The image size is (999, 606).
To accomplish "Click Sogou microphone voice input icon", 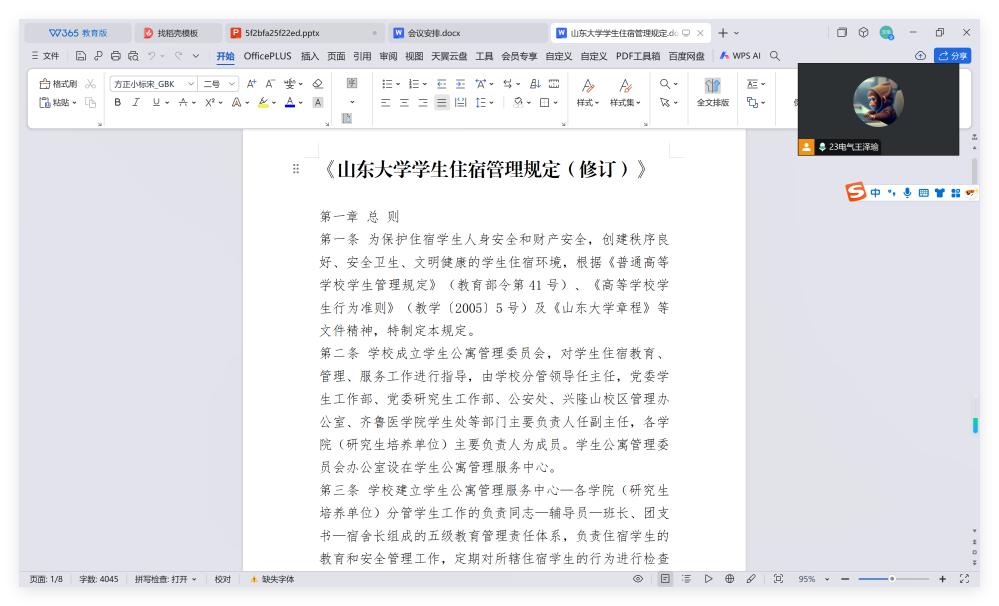I will point(907,192).
